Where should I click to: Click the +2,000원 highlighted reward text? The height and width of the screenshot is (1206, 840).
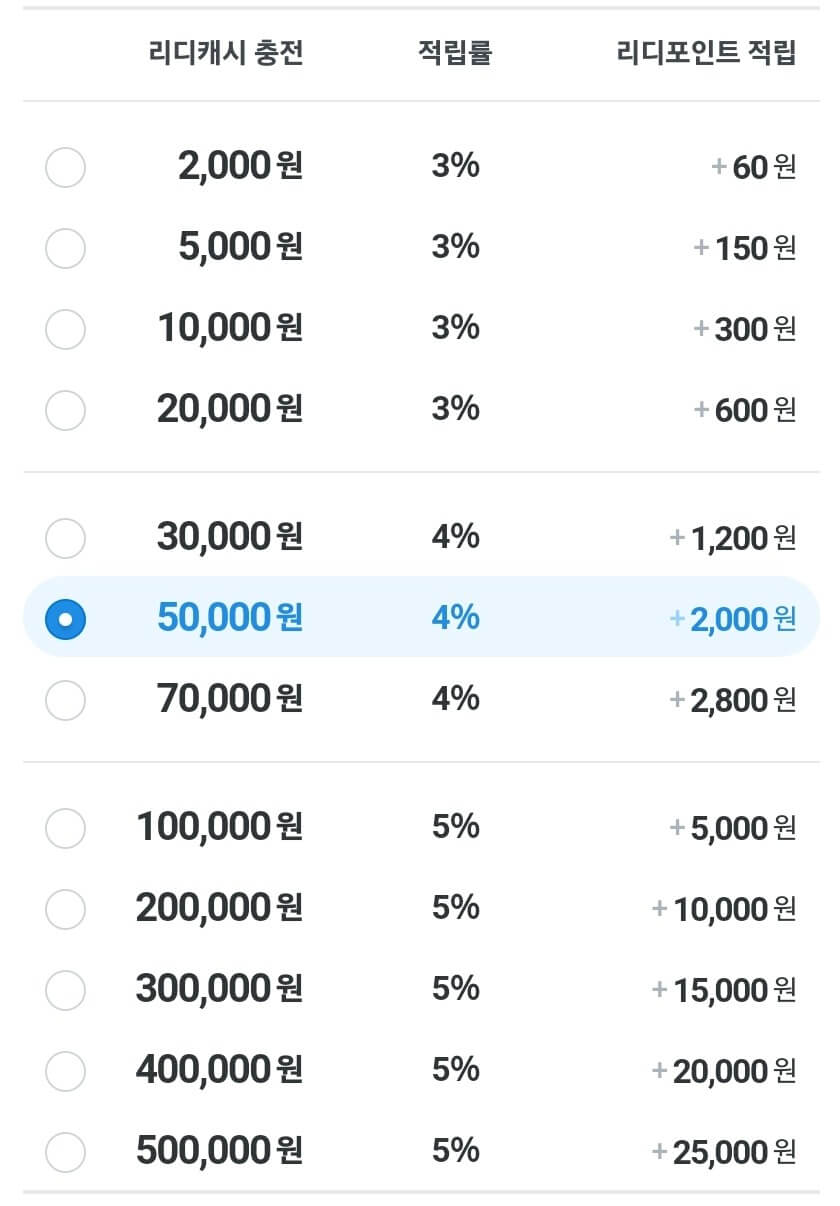pos(733,619)
